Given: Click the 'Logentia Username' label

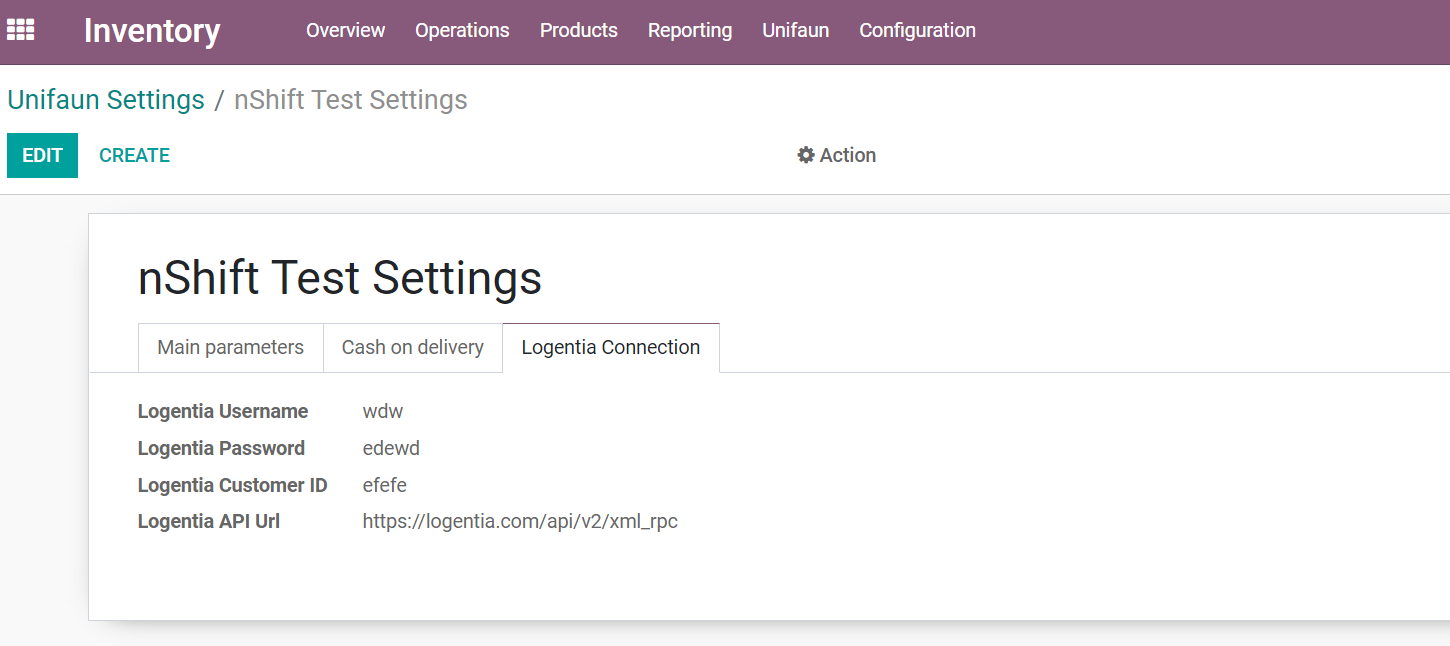Looking at the screenshot, I should pyautogui.click(x=223, y=411).
